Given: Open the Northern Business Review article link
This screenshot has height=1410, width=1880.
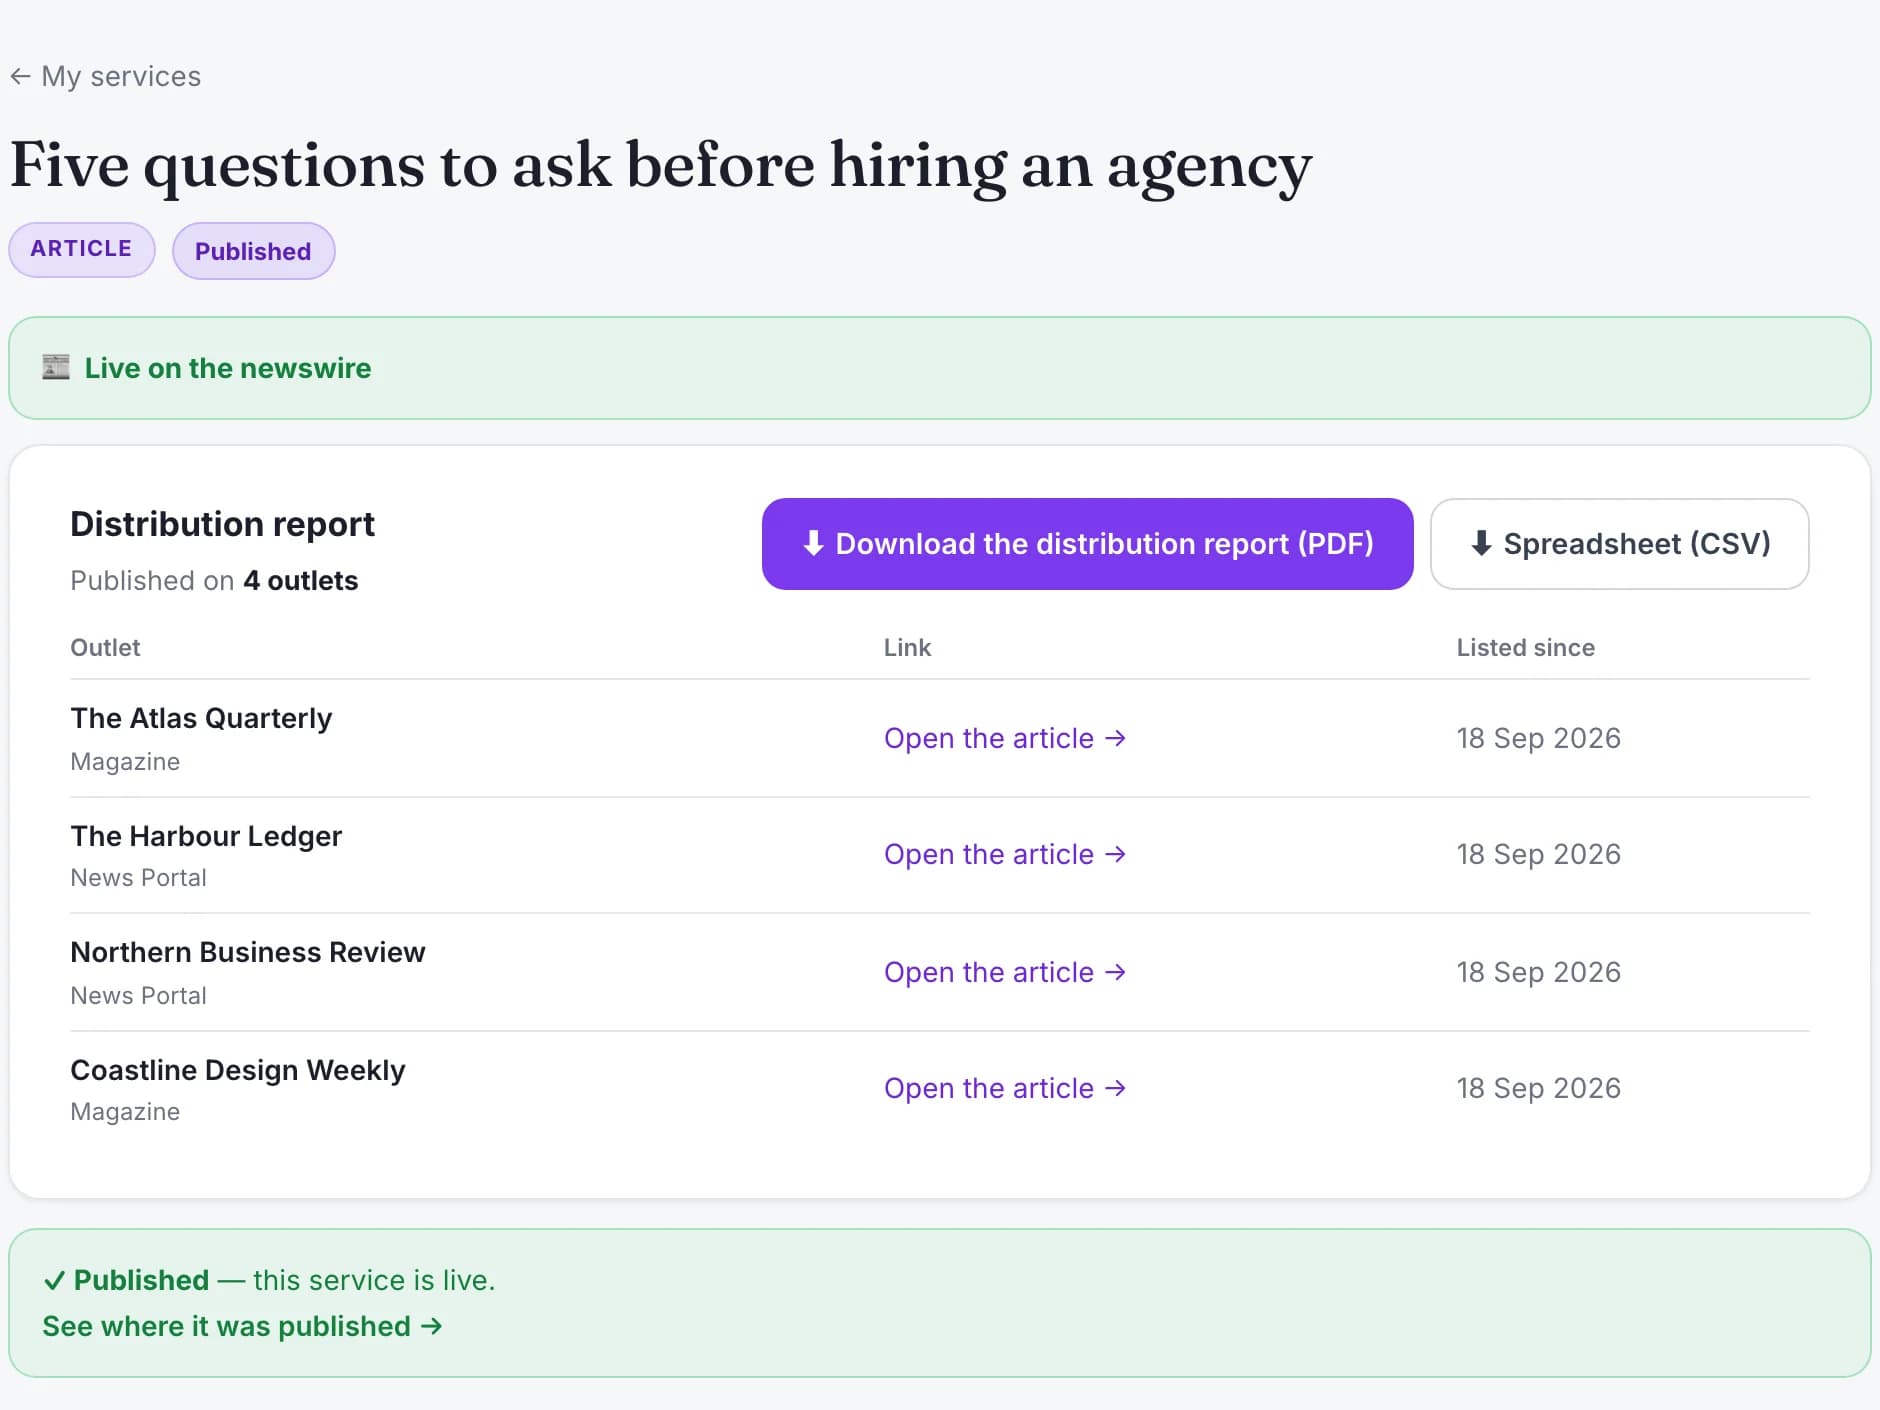Looking at the screenshot, I should pos(1005,972).
